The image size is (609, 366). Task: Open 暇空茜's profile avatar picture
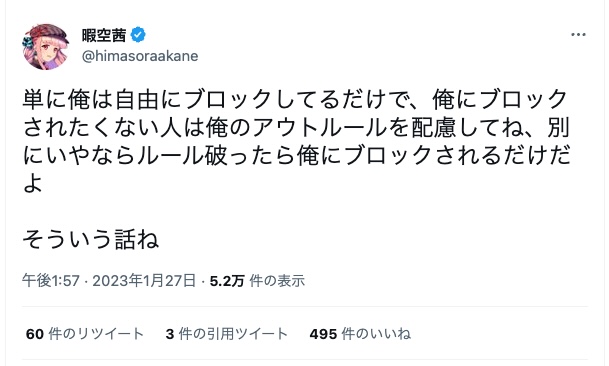(x=46, y=47)
